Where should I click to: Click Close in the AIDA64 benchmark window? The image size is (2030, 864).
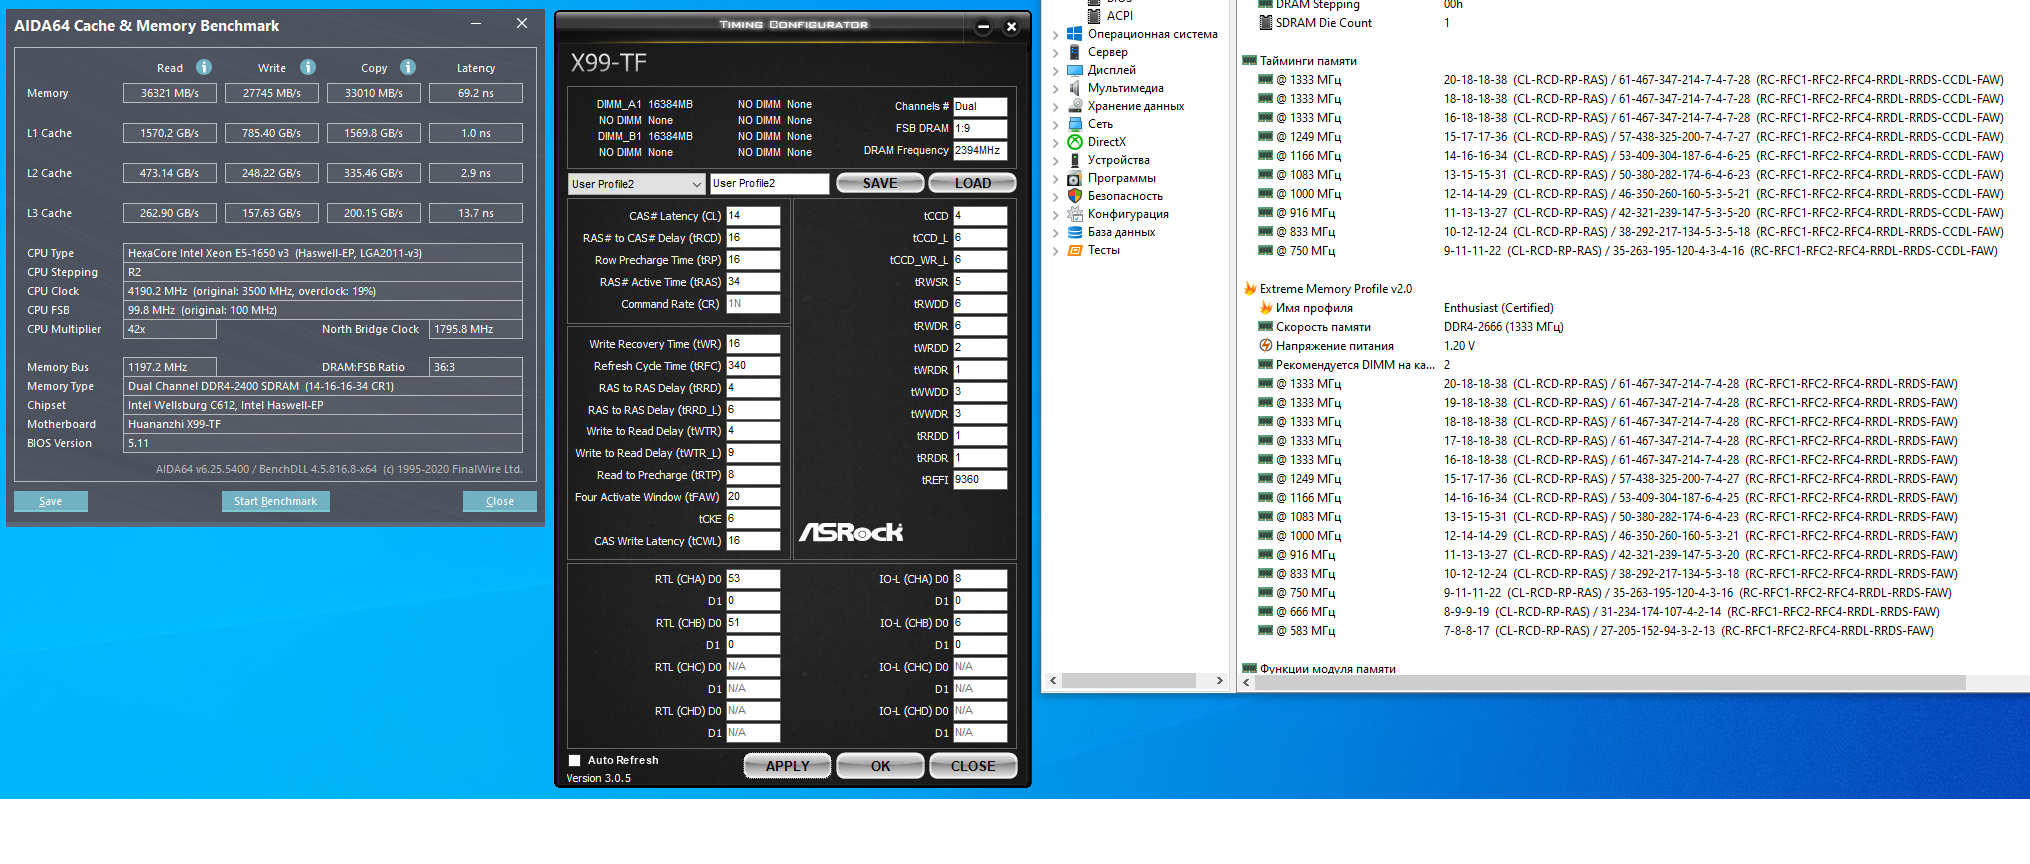click(500, 501)
